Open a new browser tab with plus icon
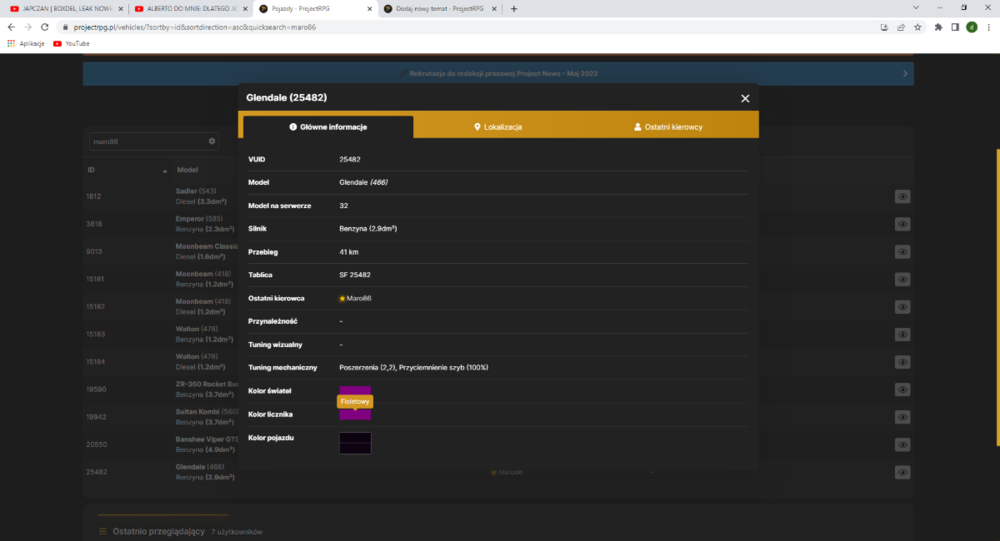 [514, 9]
